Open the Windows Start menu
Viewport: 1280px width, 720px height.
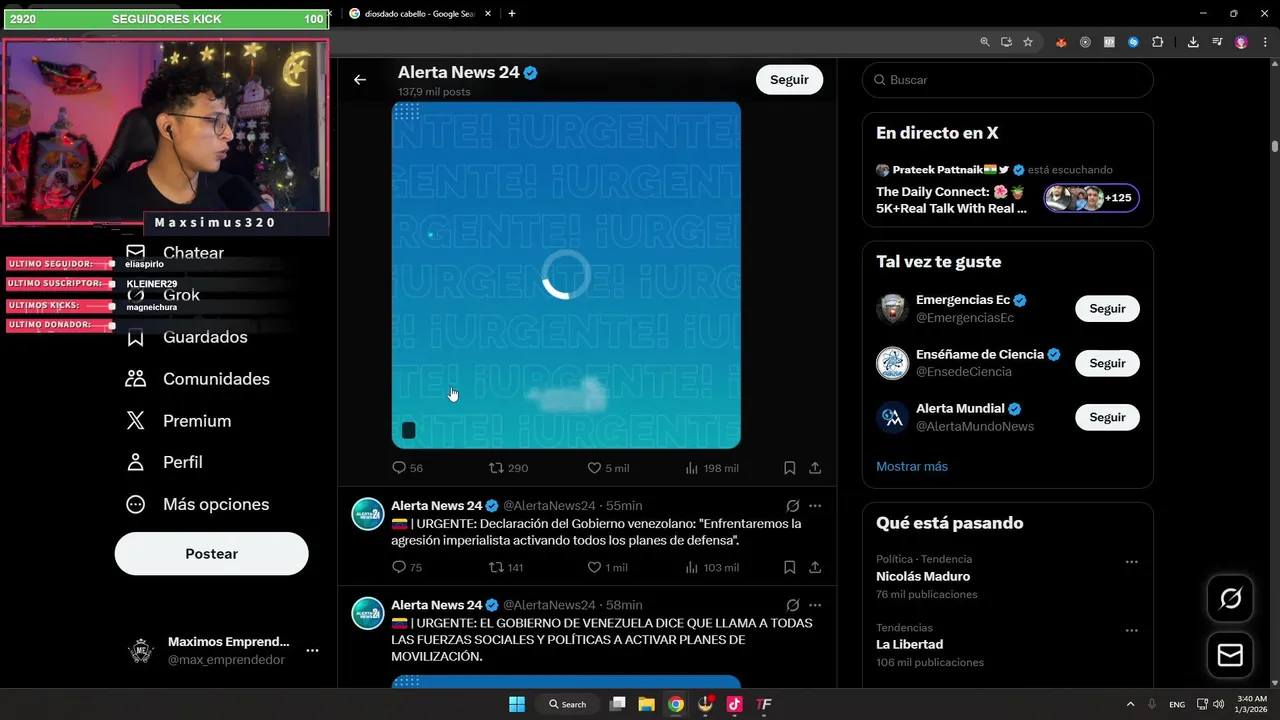pos(517,704)
